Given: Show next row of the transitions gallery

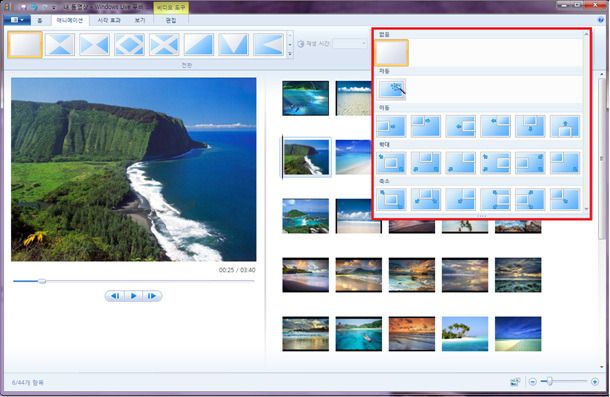Looking at the screenshot, I should (290, 45).
